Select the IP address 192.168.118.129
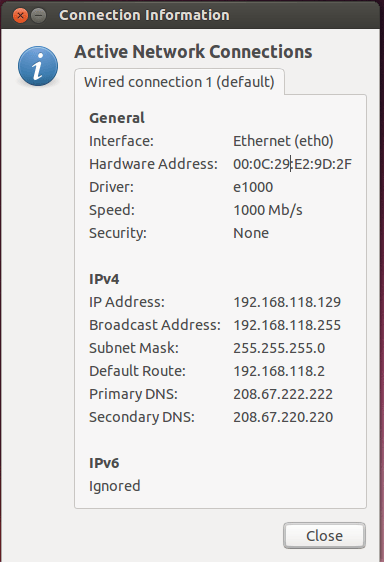 click(287, 302)
